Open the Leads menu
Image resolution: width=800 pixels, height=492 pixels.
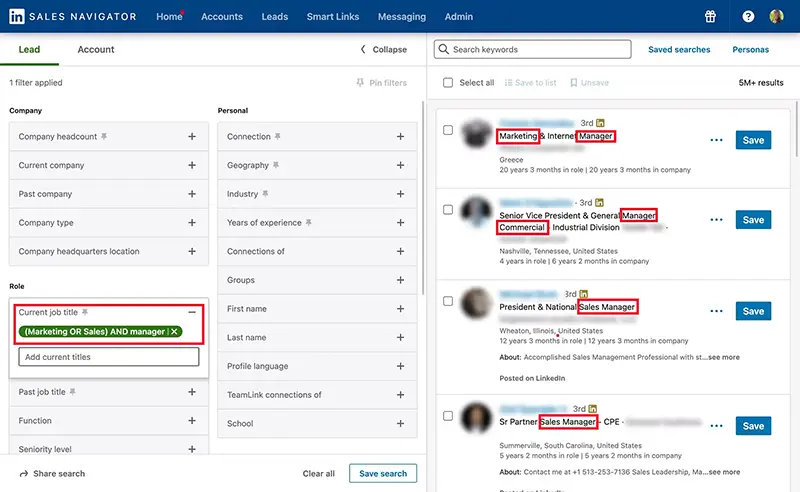coord(274,16)
